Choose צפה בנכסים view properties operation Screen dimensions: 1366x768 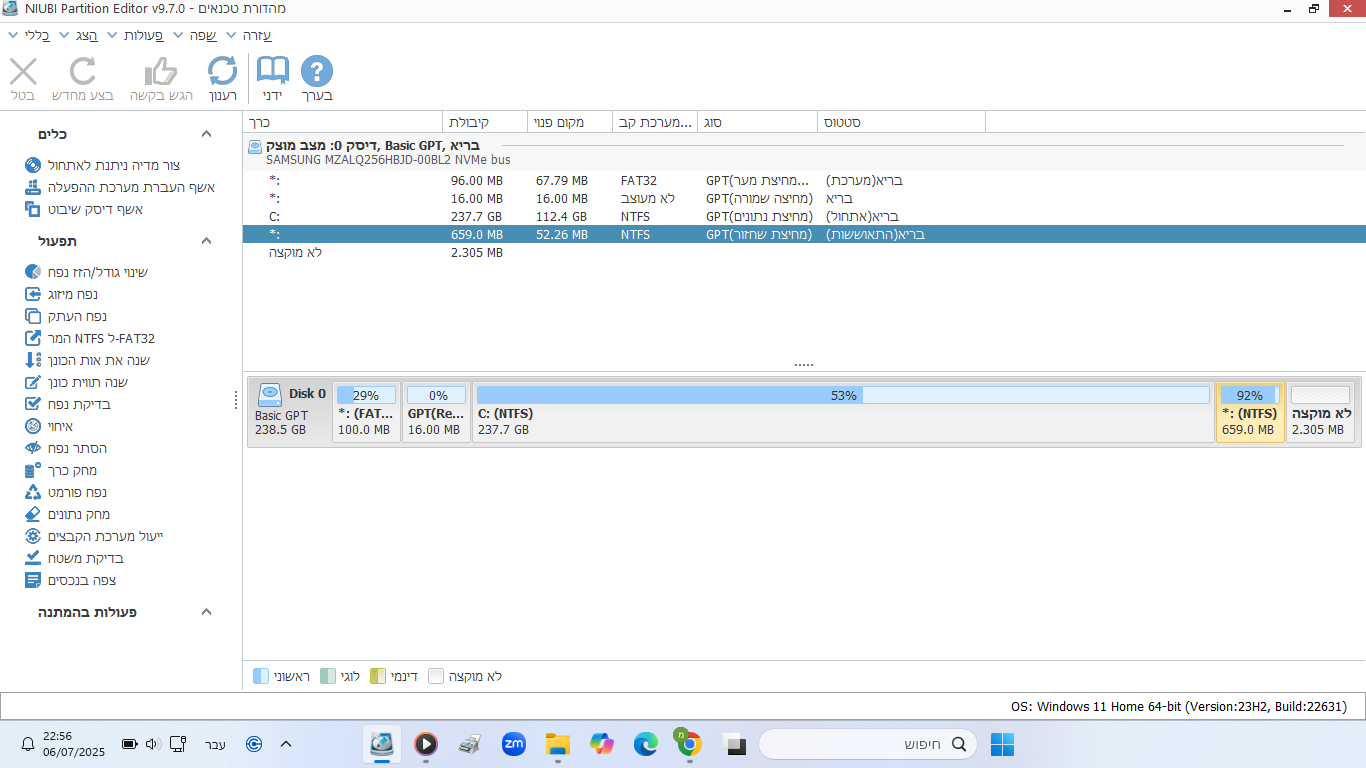coord(70,580)
